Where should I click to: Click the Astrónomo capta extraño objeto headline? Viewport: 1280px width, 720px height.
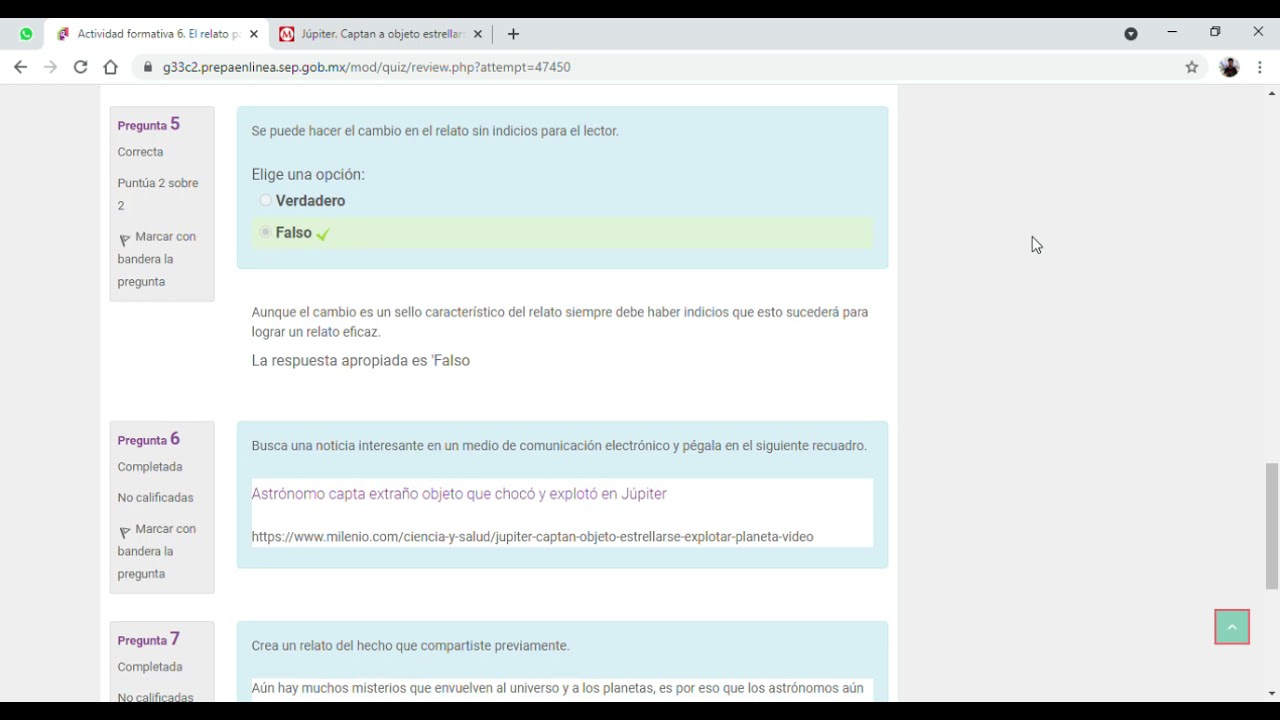pos(459,494)
